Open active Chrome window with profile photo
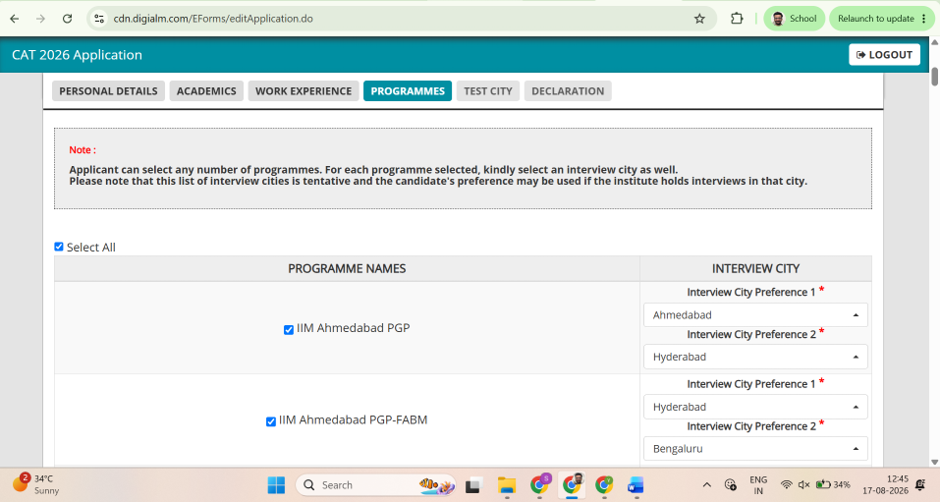Screen dimensions: 940x502 572,485
